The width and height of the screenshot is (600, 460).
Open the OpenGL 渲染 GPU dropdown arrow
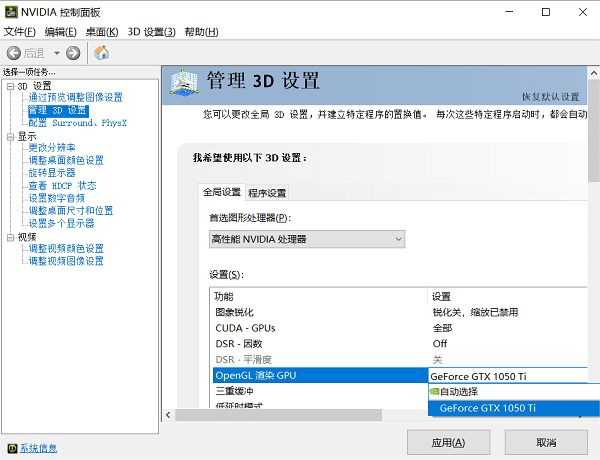(x=578, y=375)
